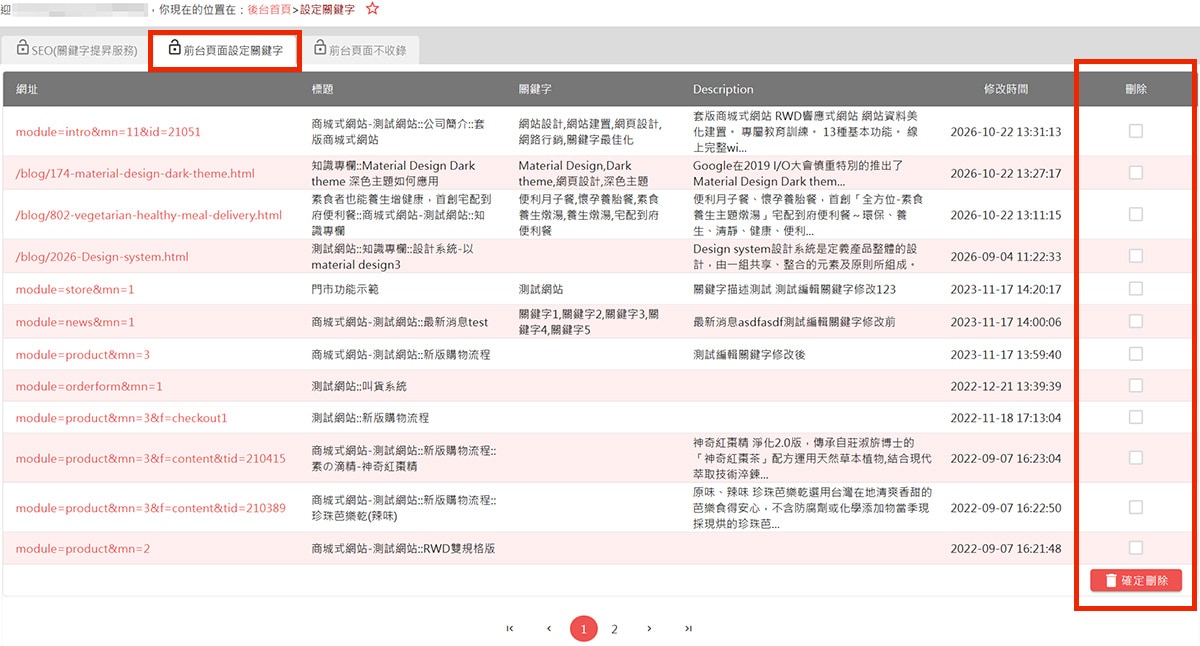Open /blog/2026-Design-system.html link
Screen dimensions: 1200x646
click(102, 257)
